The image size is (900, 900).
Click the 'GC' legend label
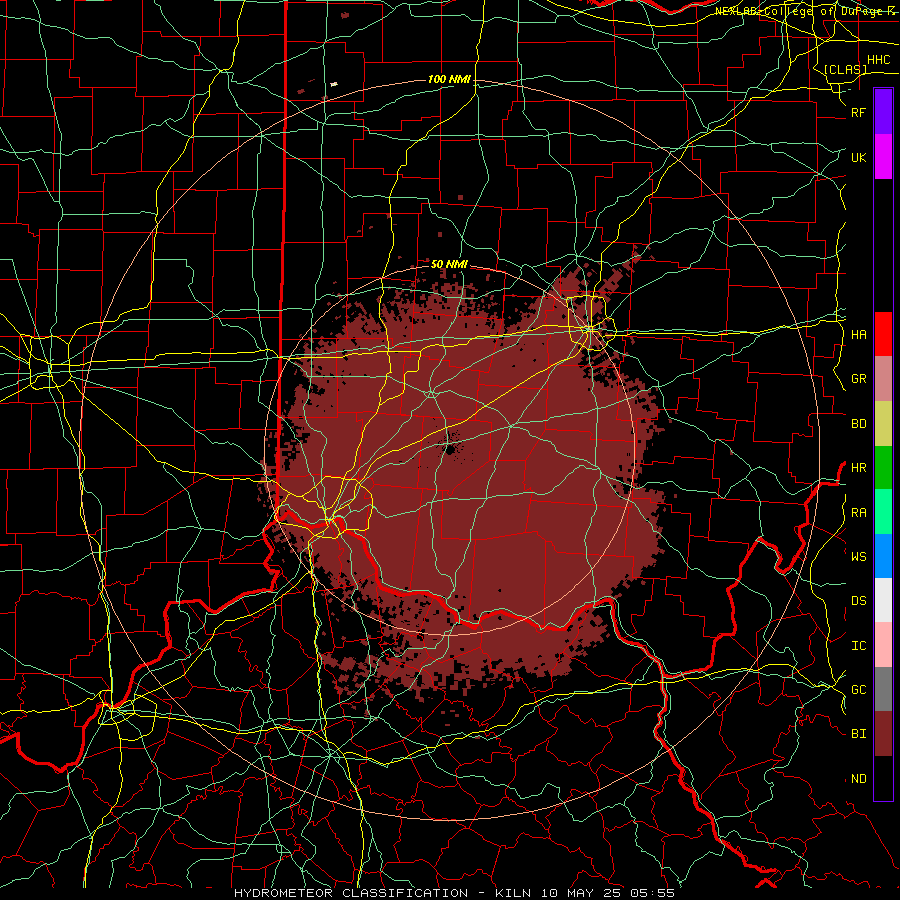click(859, 690)
